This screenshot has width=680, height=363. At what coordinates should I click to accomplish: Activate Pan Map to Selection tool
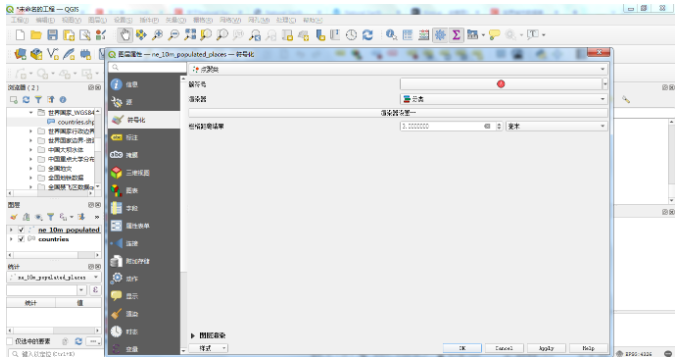pos(141,35)
